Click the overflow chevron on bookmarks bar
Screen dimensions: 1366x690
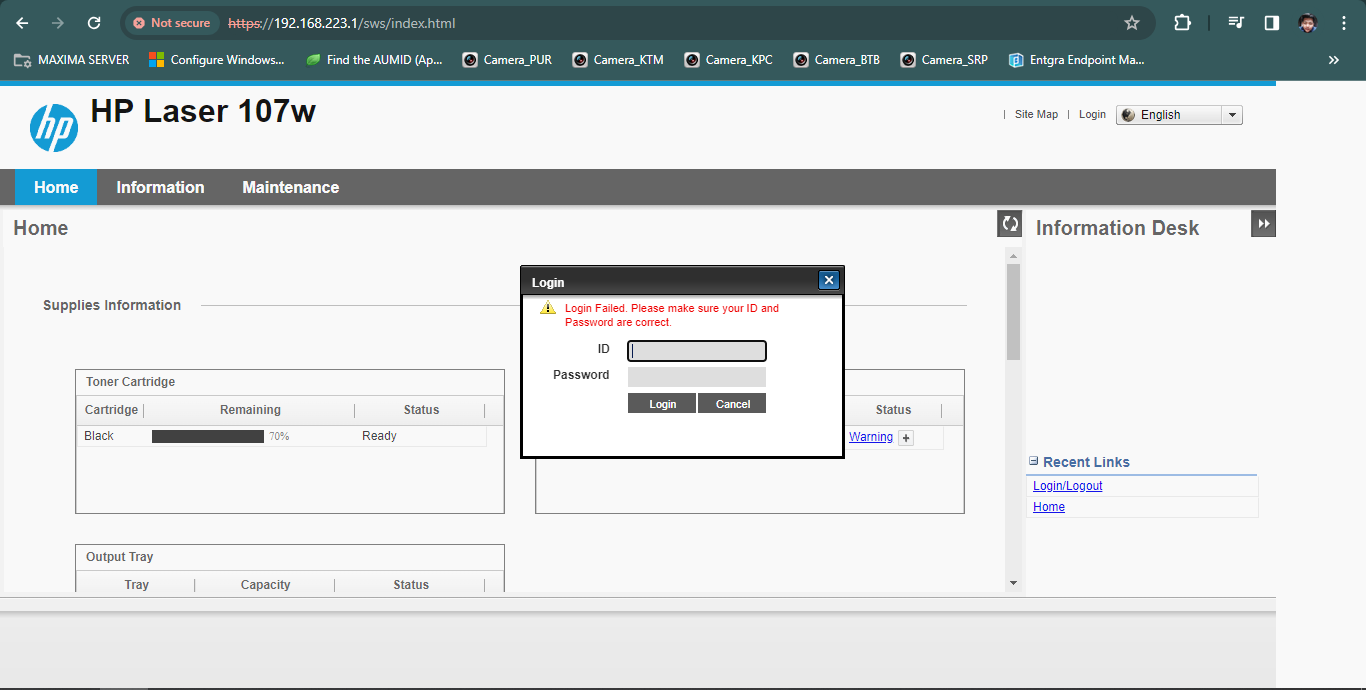(1333, 59)
